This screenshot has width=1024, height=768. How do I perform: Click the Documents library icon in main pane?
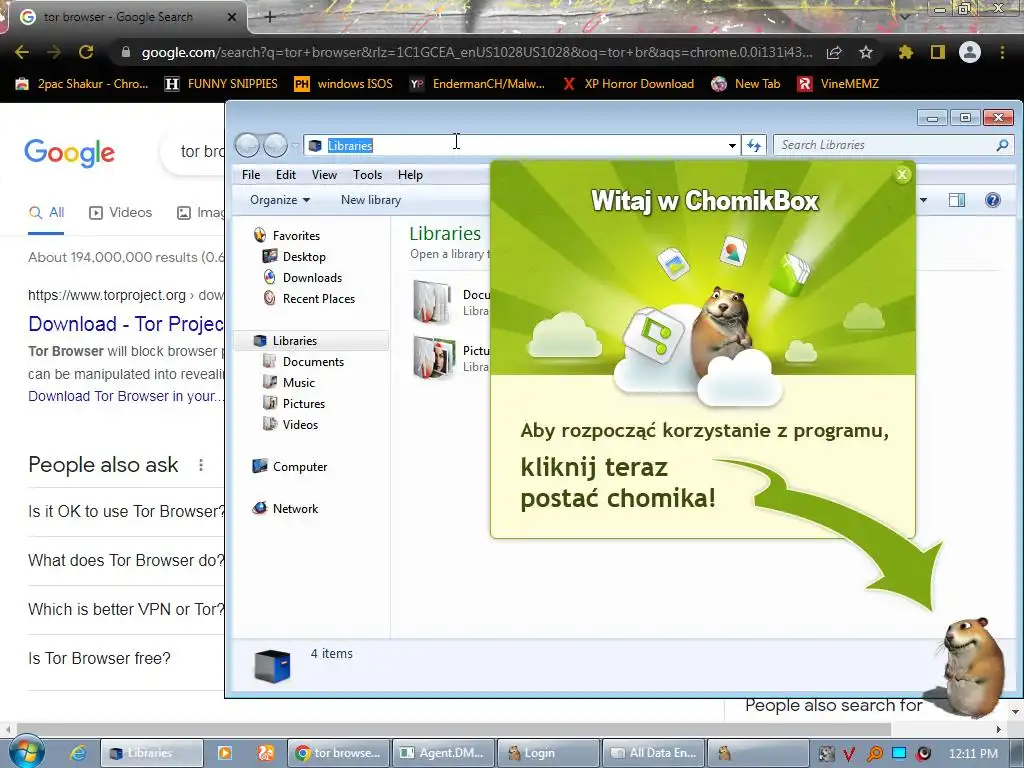point(432,302)
